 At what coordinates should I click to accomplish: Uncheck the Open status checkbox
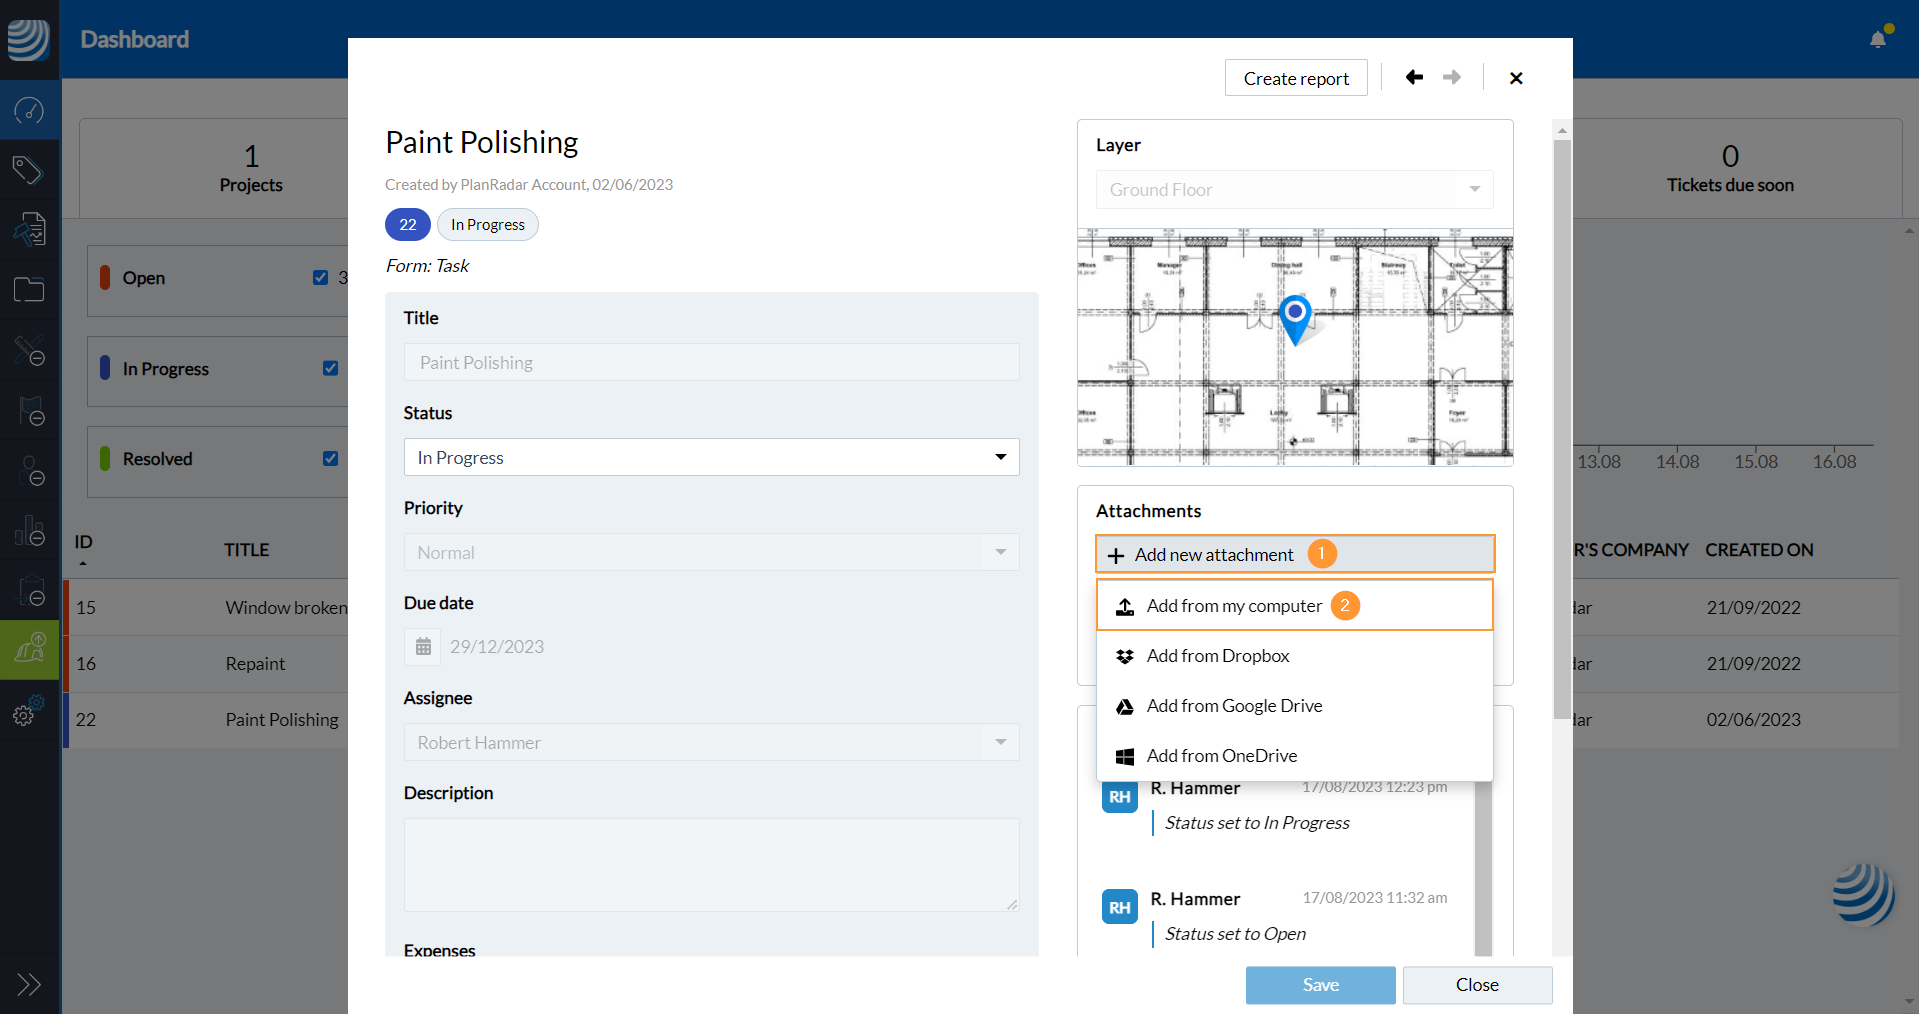pos(320,278)
